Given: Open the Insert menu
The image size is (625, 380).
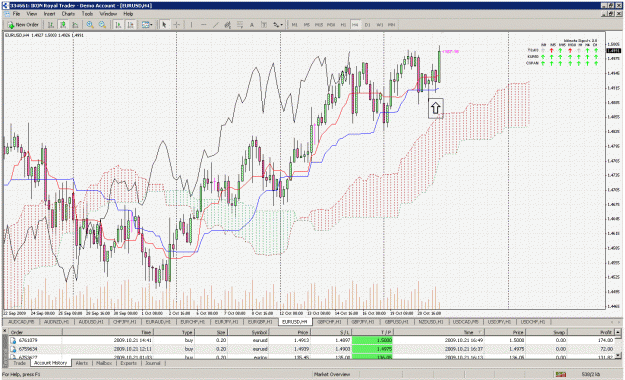Looking at the screenshot, I should [x=49, y=14].
